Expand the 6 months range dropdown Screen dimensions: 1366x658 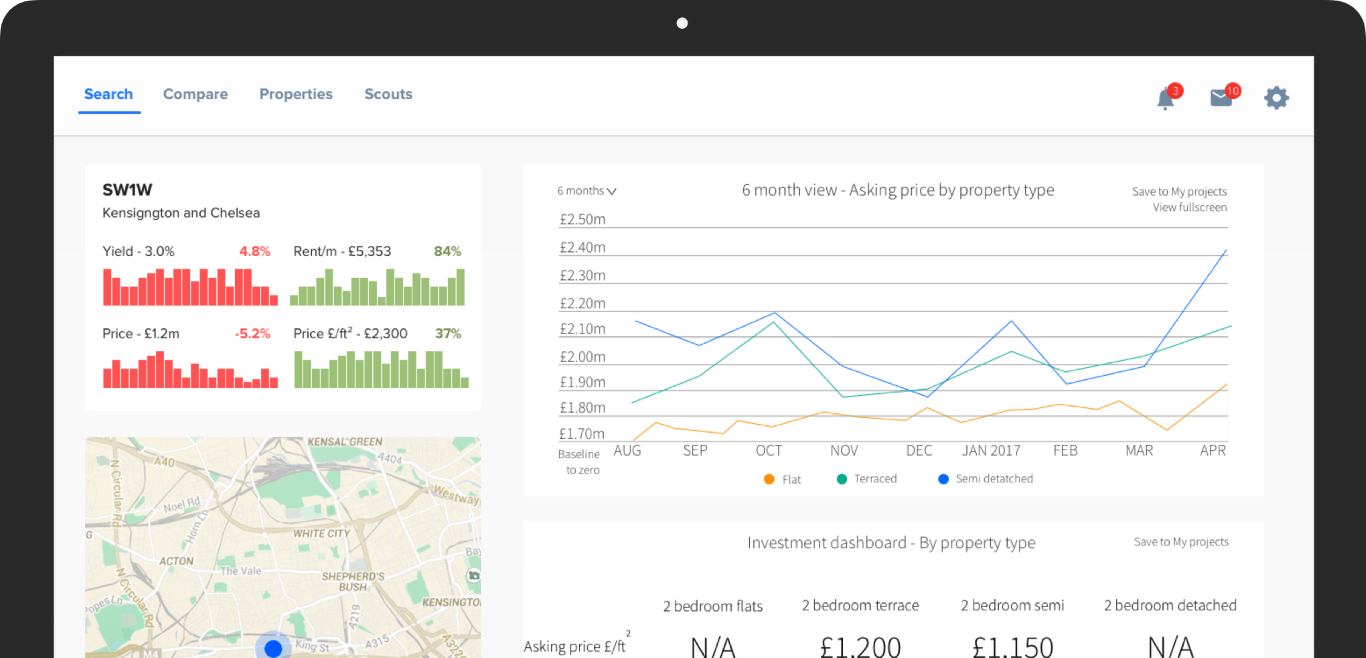pos(587,191)
